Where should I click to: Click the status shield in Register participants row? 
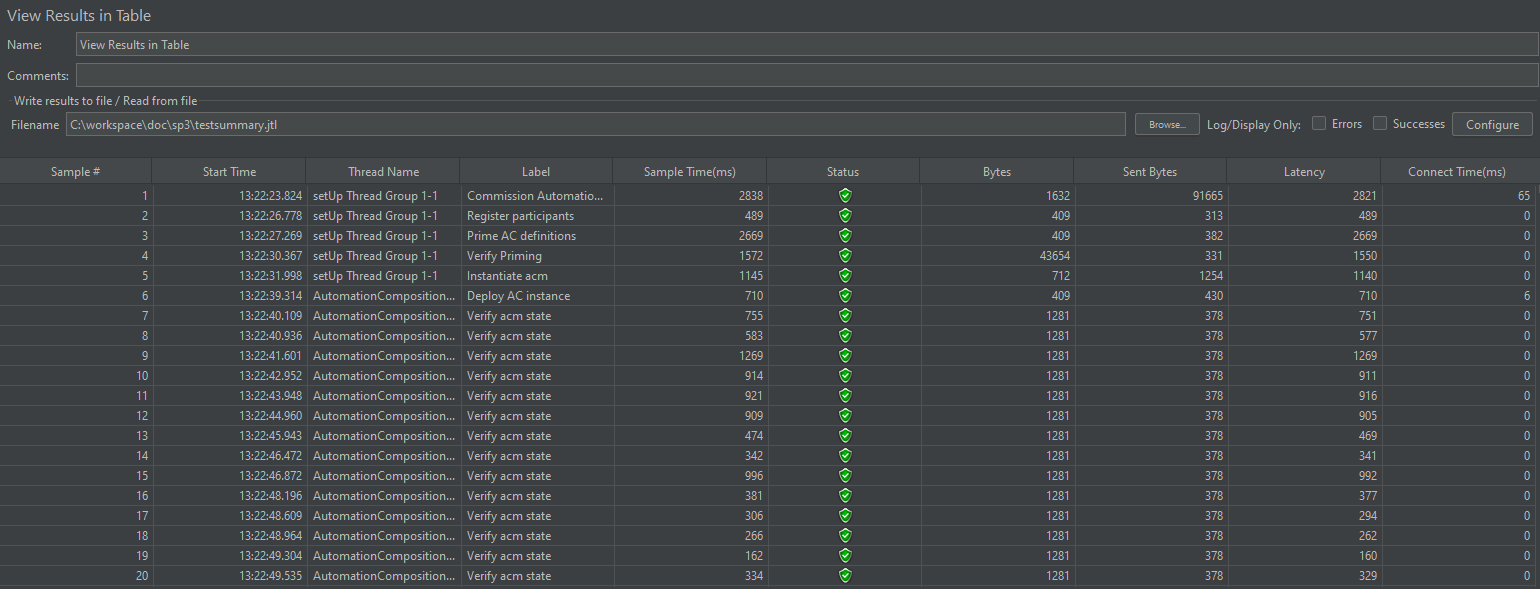(844, 216)
